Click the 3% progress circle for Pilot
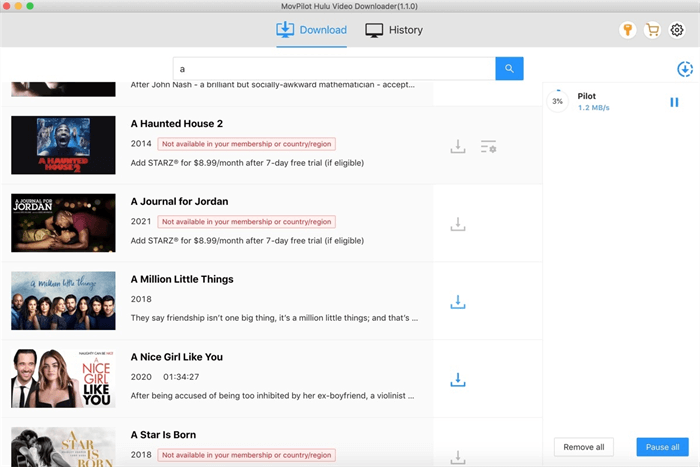Screen dimensions: 700x467 pos(557,101)
